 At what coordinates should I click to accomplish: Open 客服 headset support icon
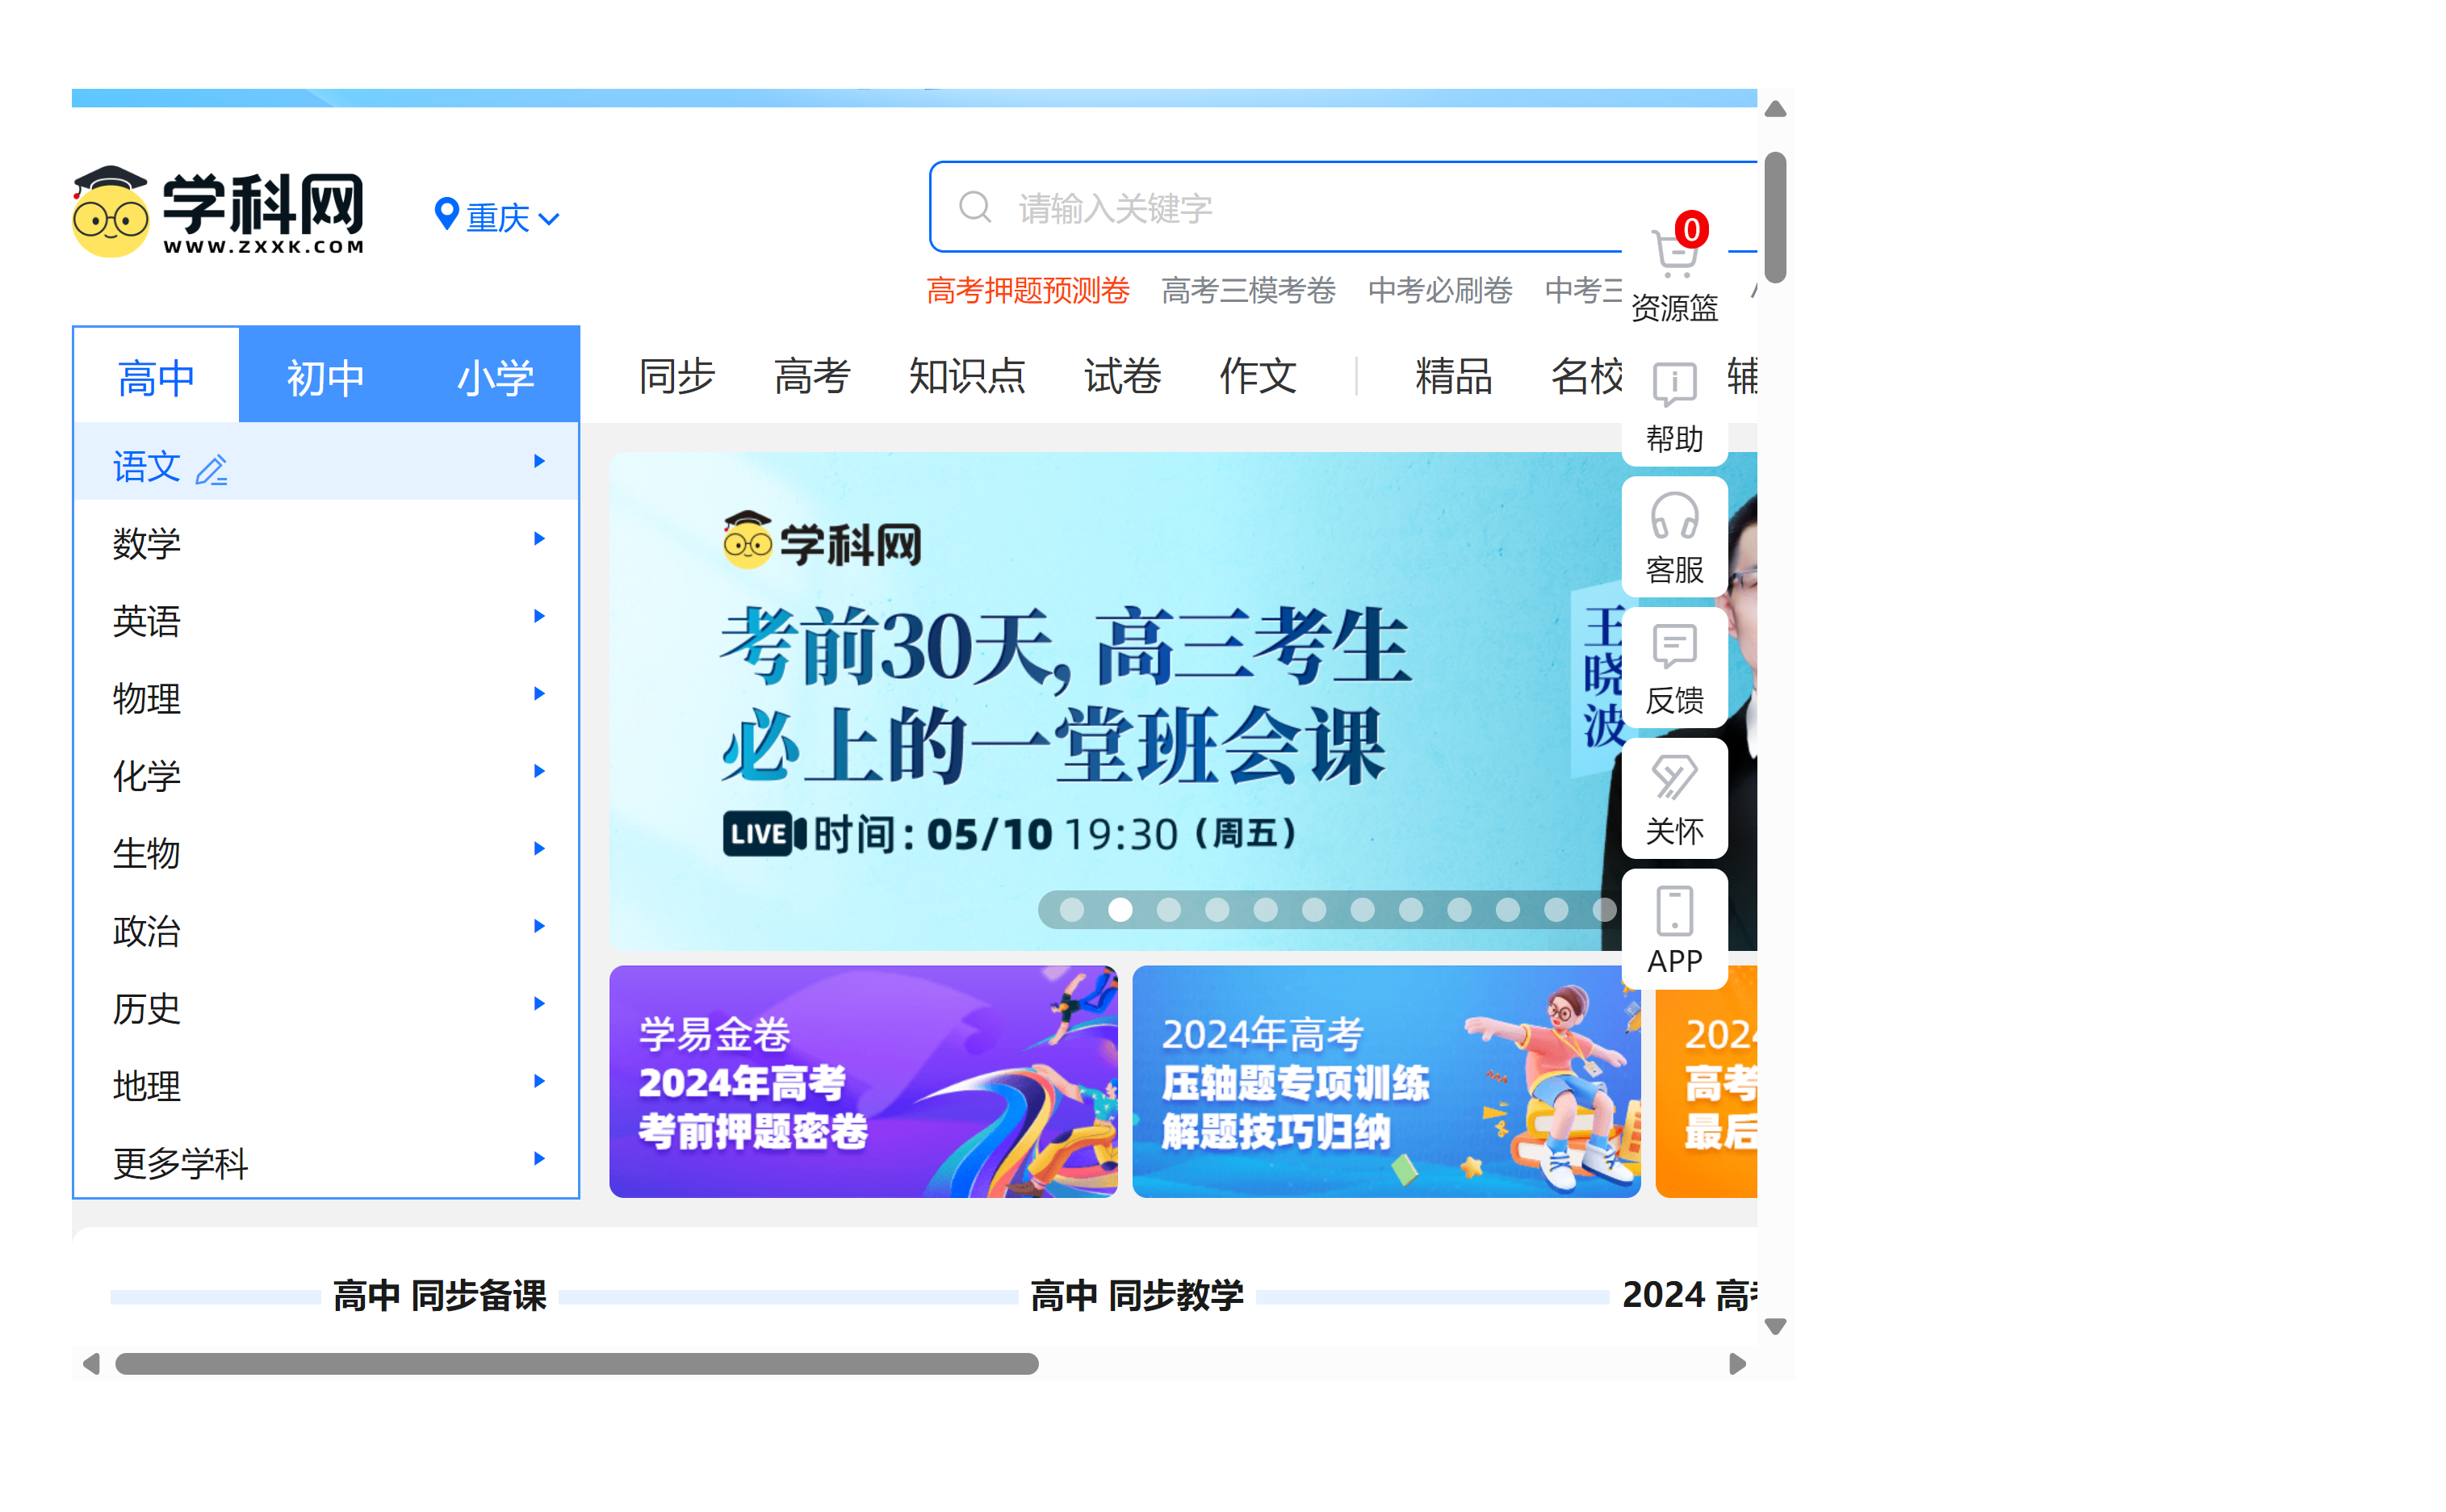(1674, 517)
